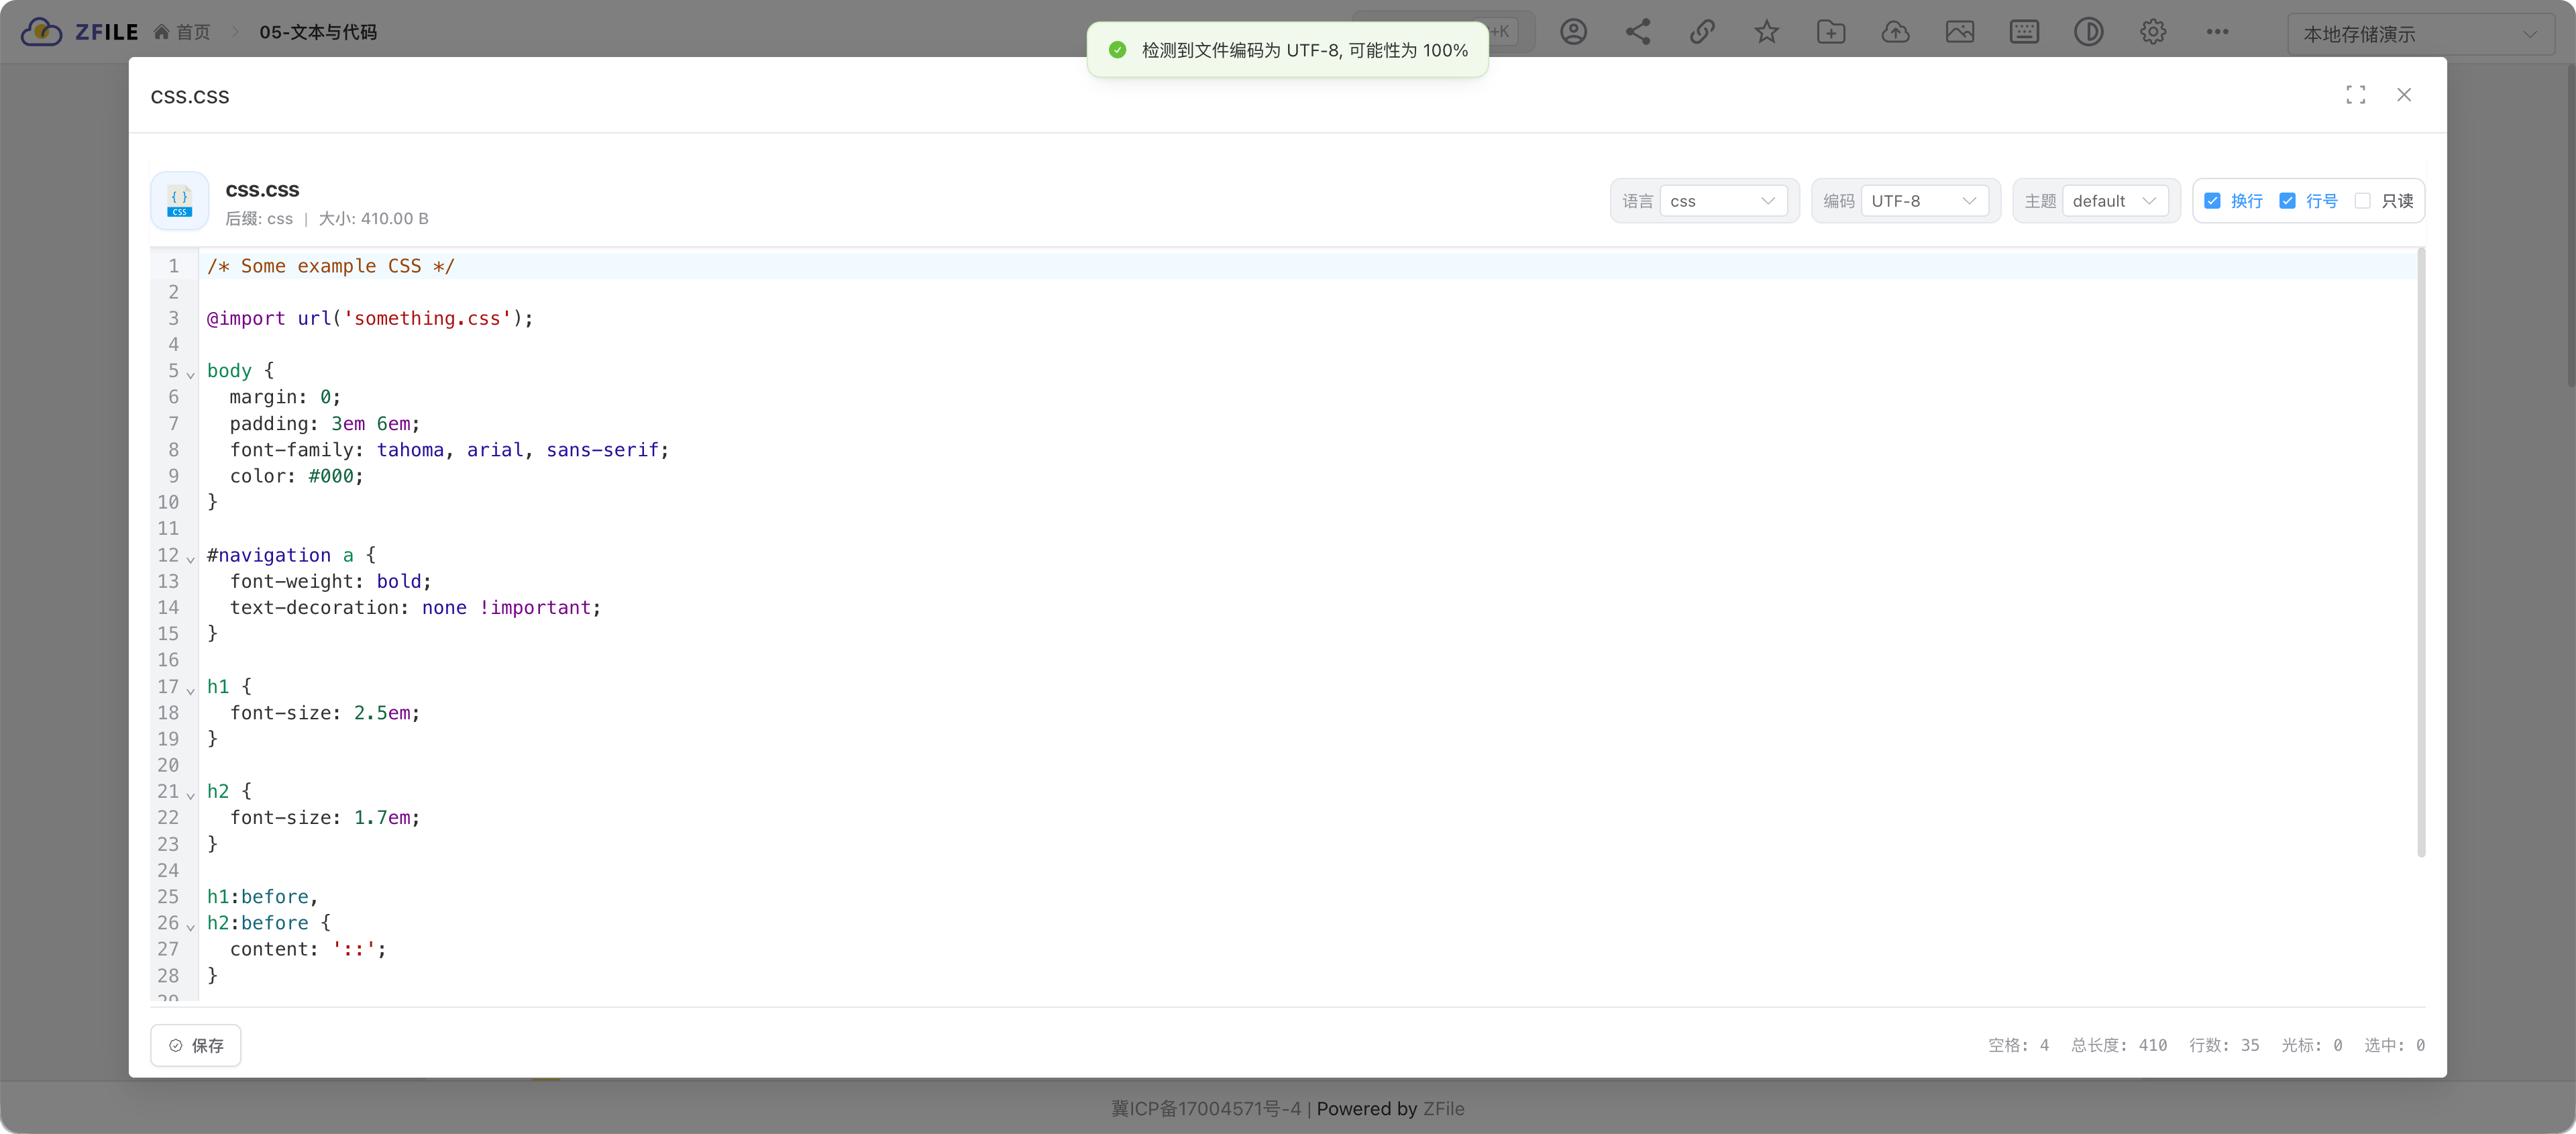Click the css file type icon
The height and width of the screenshot is (1134, 2576).
click(180, 201)
